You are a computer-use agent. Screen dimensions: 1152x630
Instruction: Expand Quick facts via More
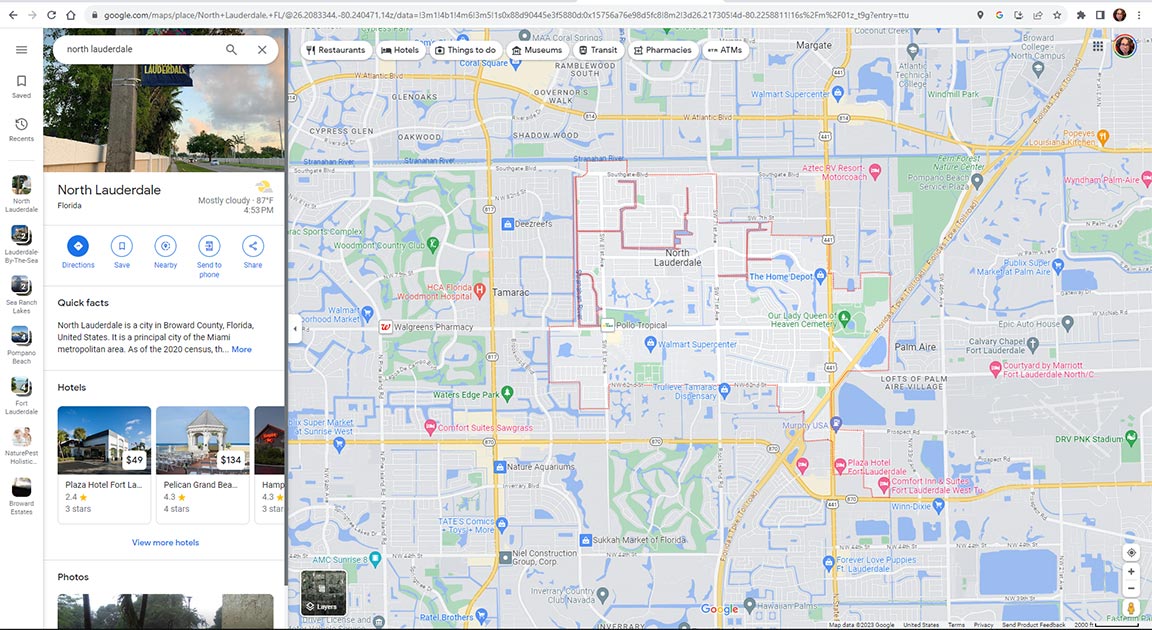pos(241,349)
